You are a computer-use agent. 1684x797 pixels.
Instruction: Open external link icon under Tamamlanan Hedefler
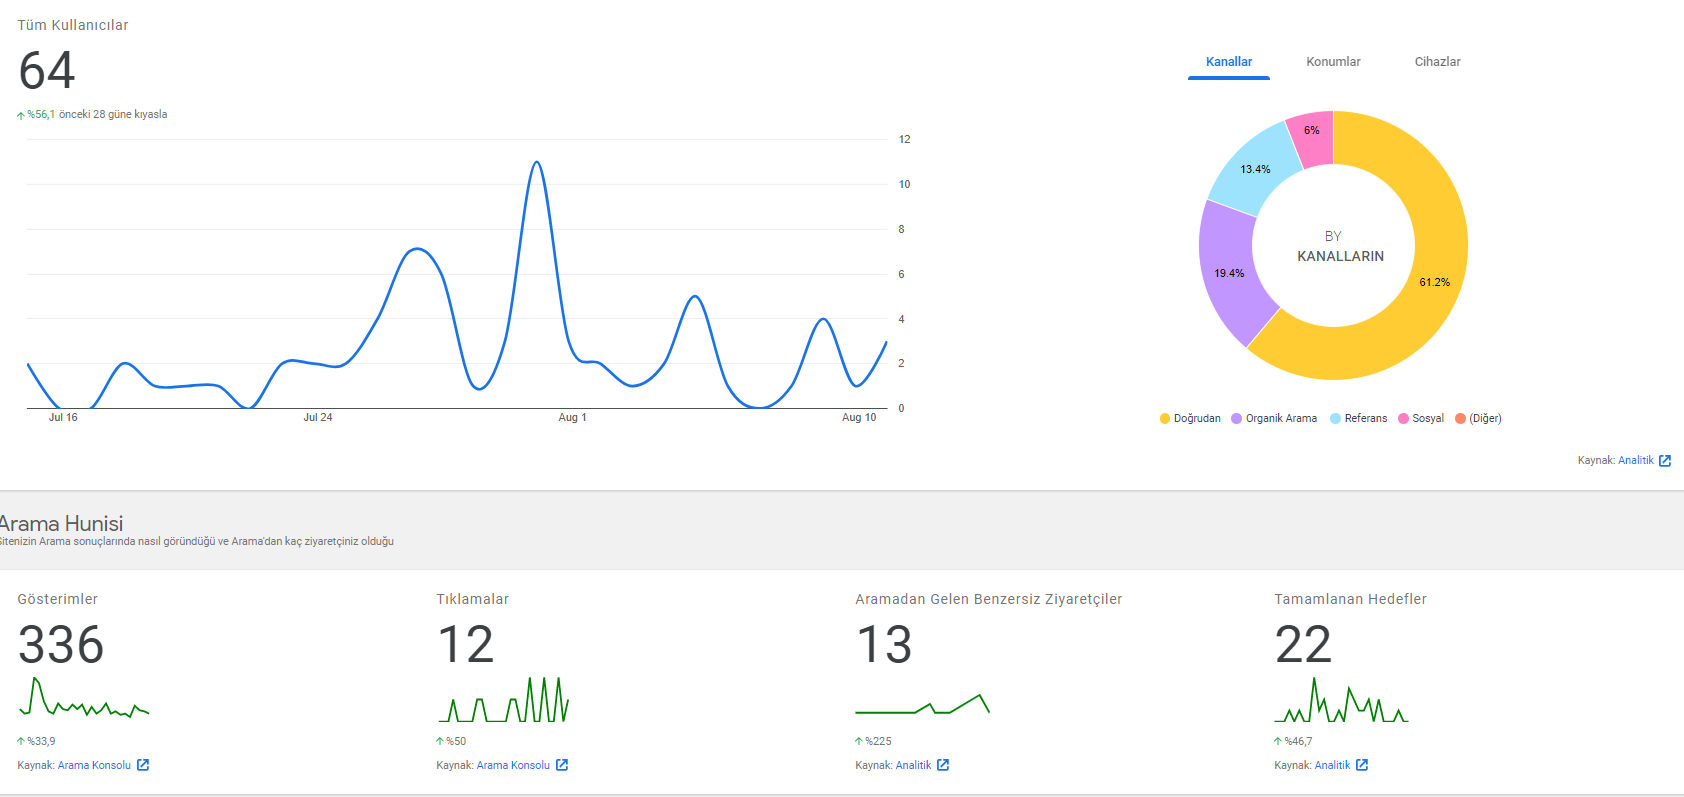point(1362,765)
